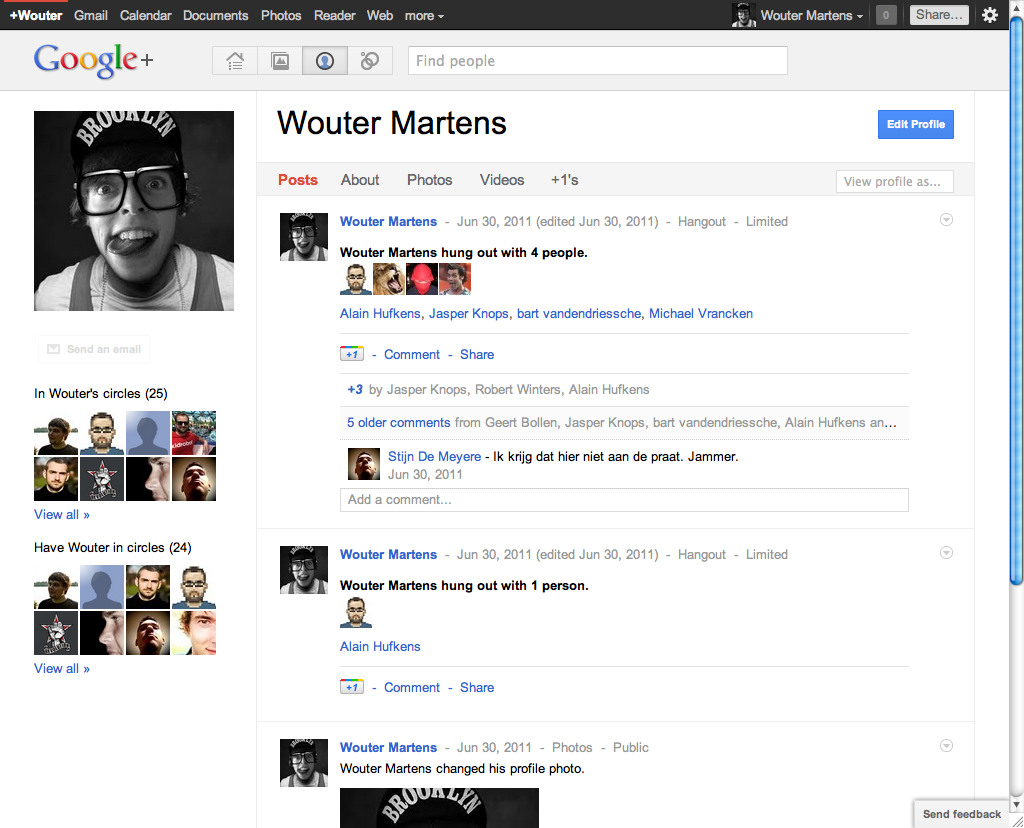Open the Circles icon in the navigation bar
This screenshot has width=1024, height=828.
tap(370, 61)
